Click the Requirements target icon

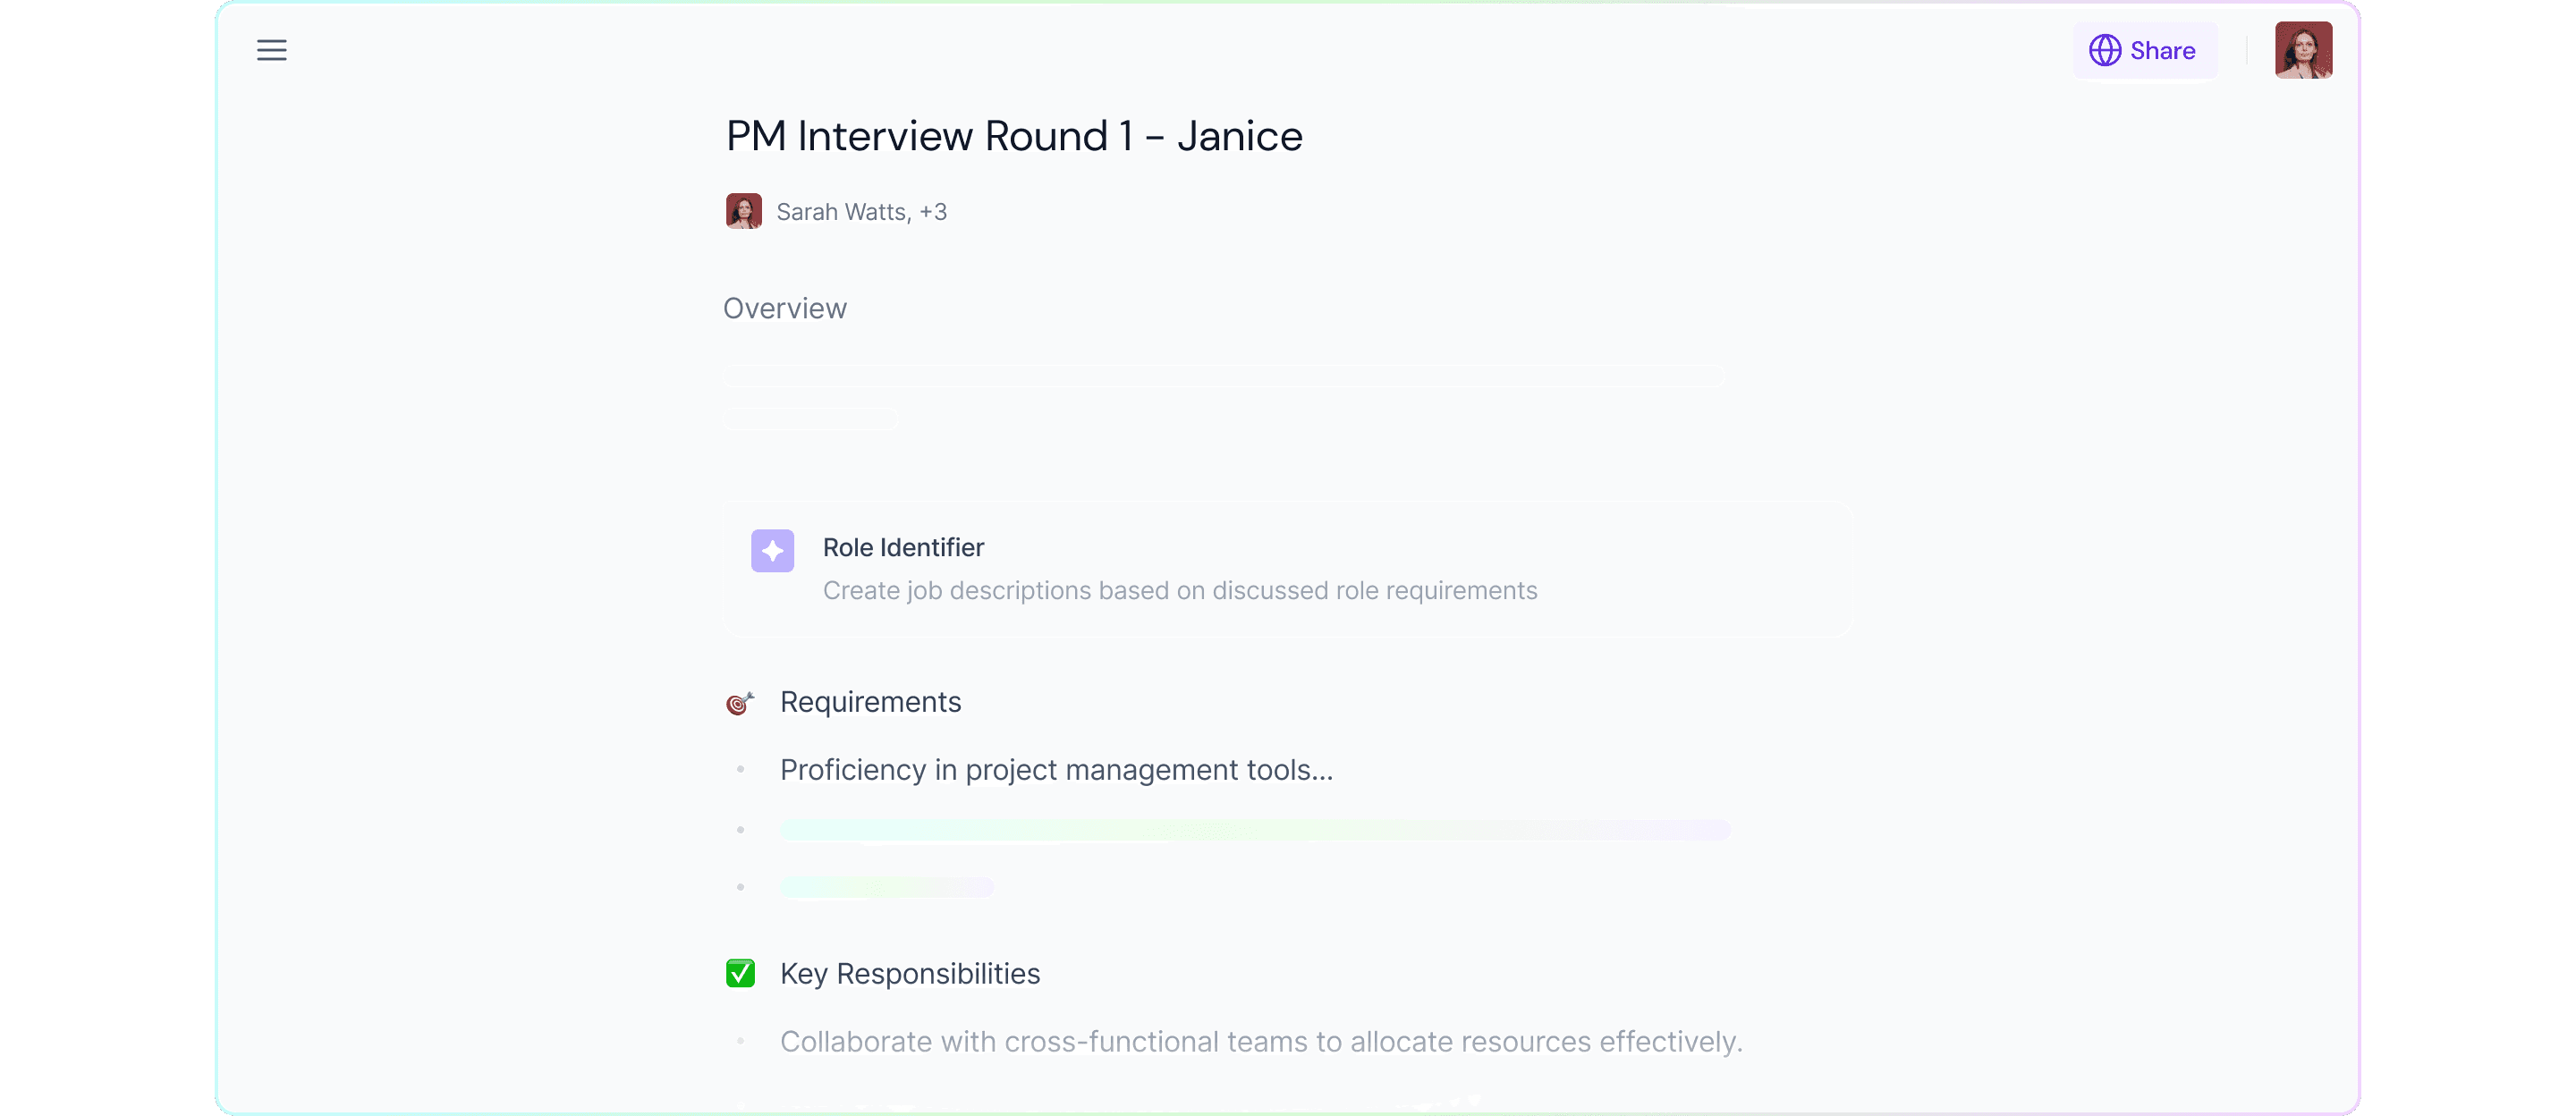[x=739, y=703]
